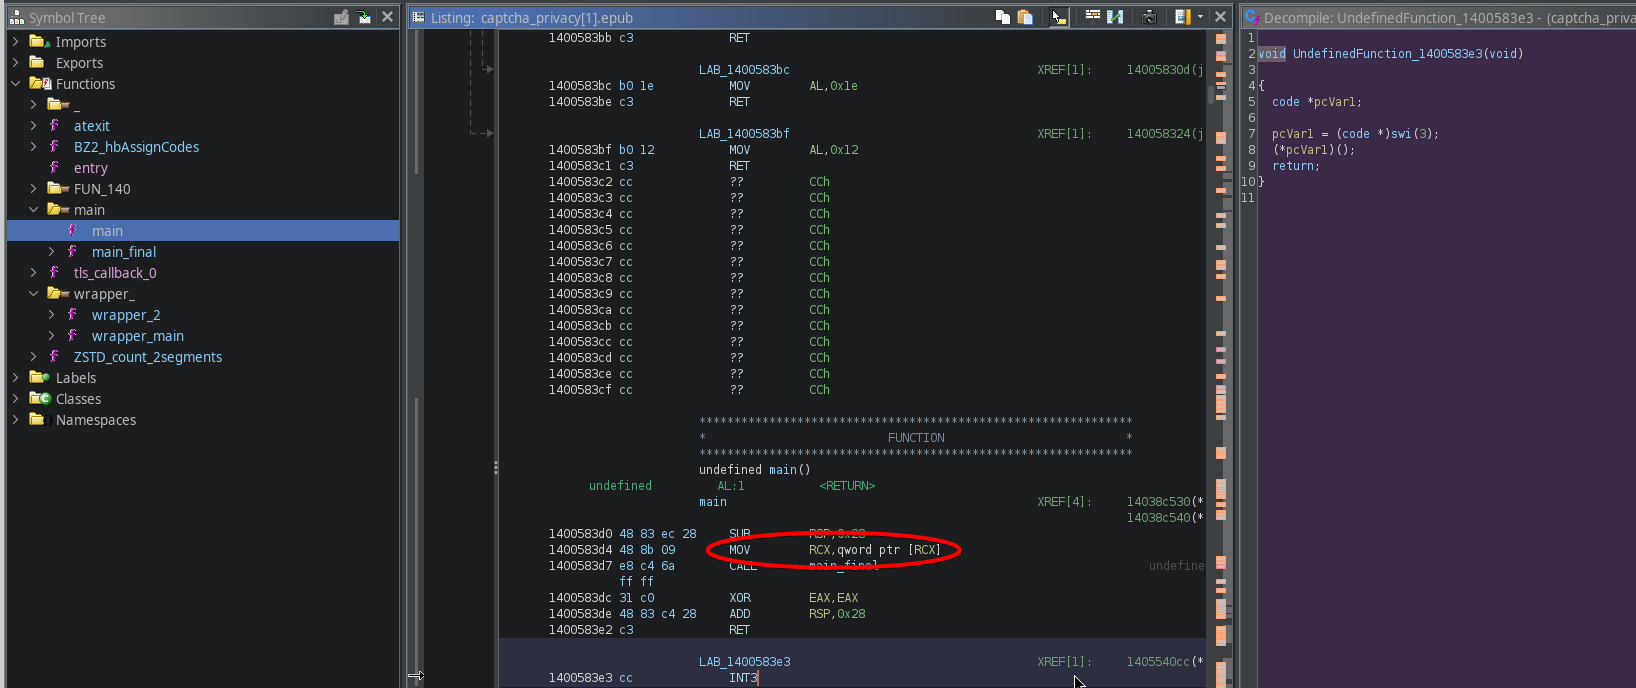Expand the main_final function node
This screenshot has width=1636, height=688.
(x=51, y=252)
